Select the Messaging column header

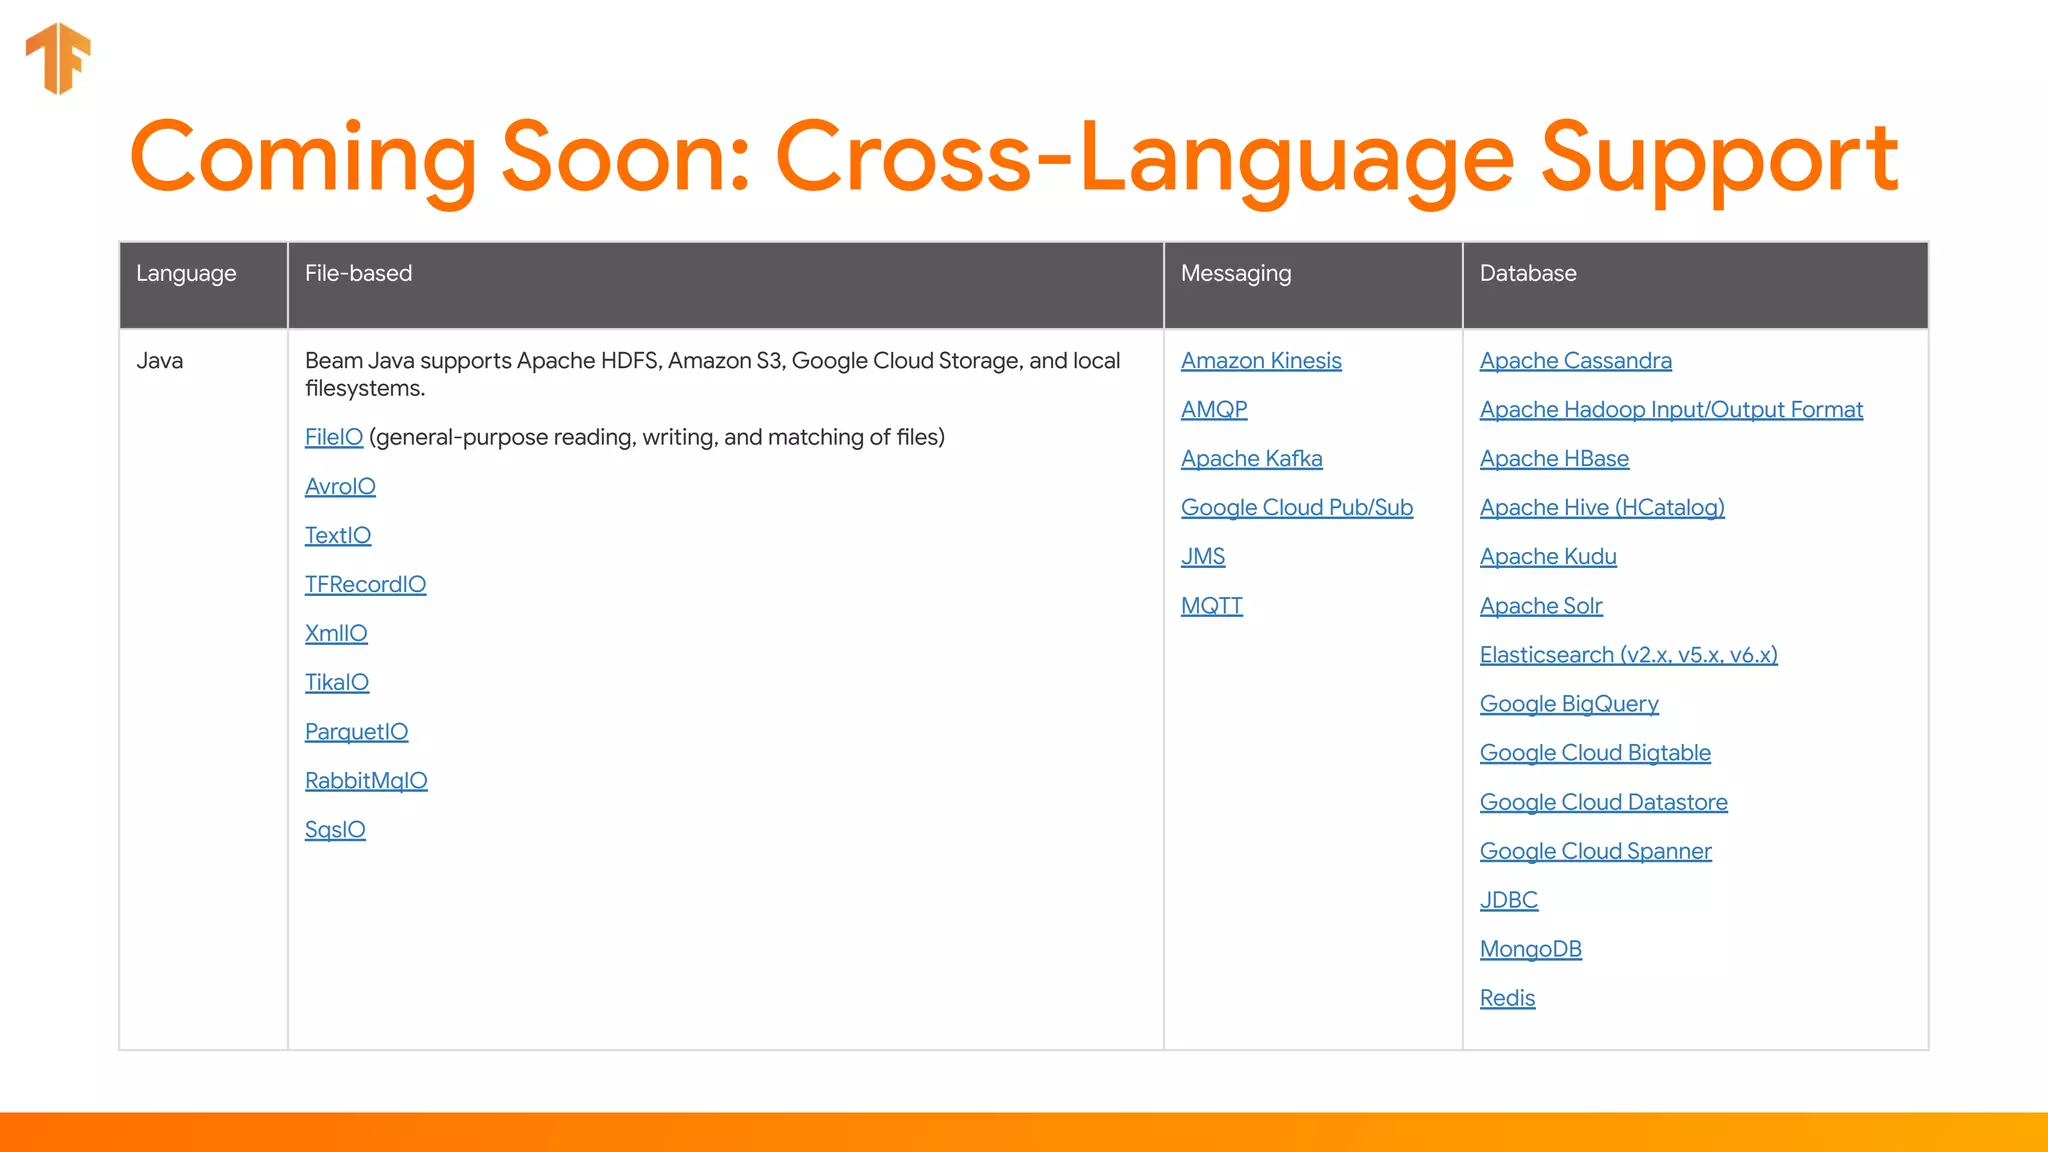1313,285
